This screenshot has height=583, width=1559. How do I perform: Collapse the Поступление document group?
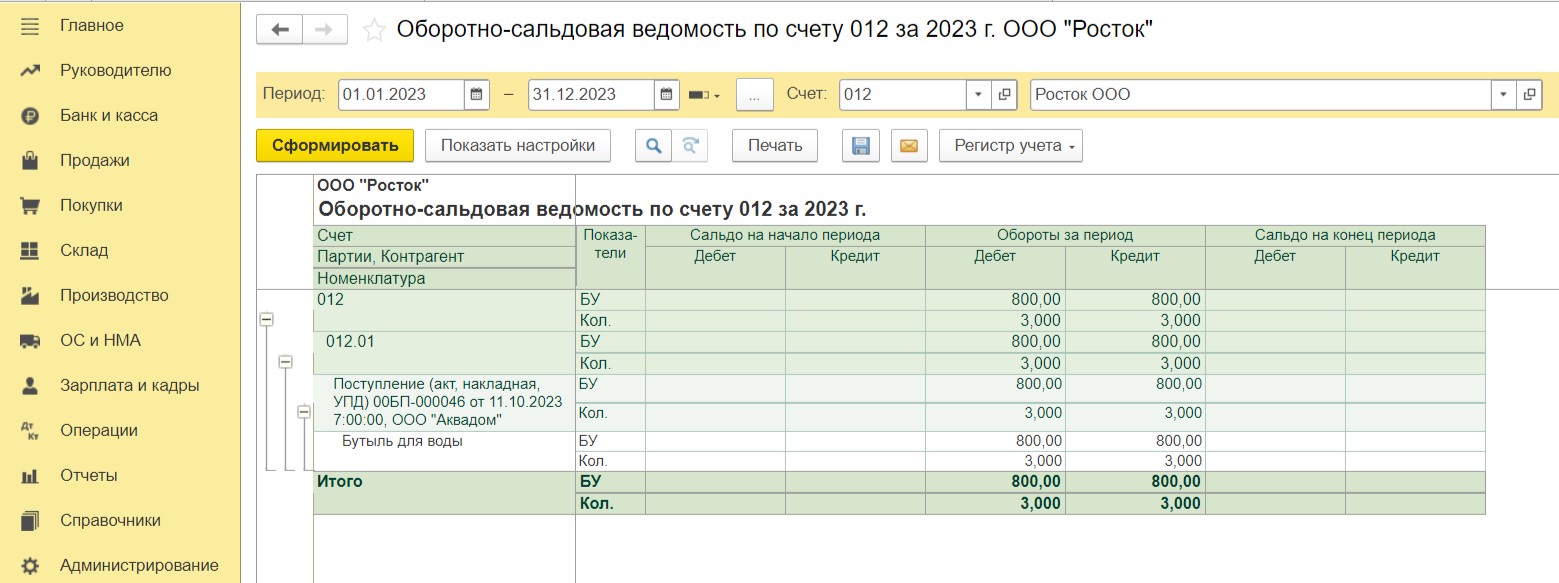click(304, 411)
